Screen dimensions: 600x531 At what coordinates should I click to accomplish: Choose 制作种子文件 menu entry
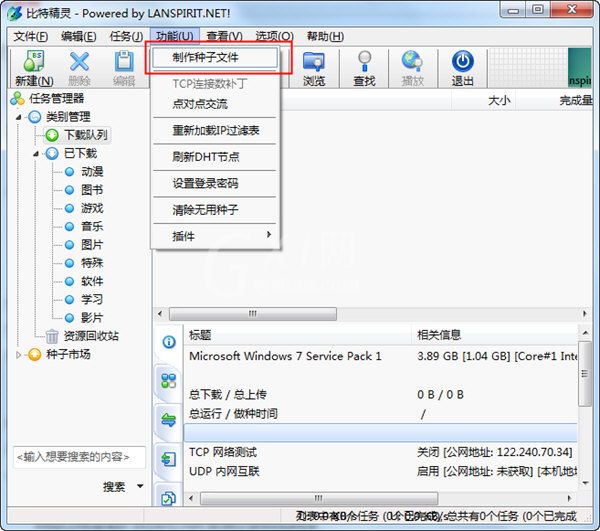[x=215, y=57]
